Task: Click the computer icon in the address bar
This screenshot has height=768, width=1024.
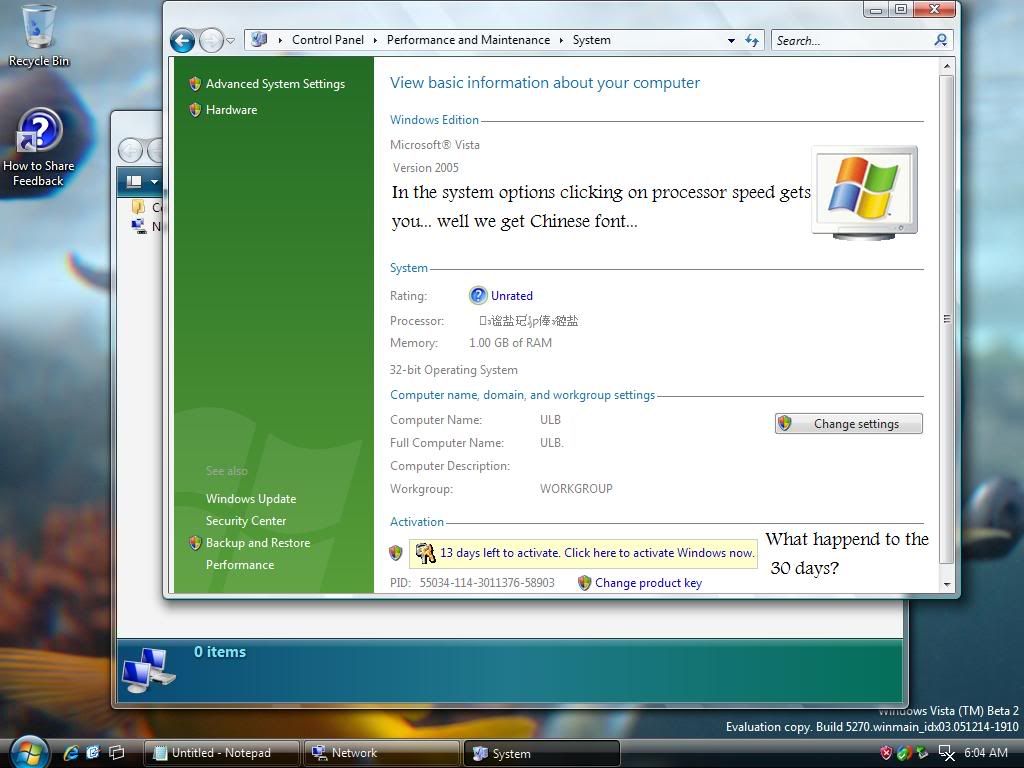Action: 259,40
